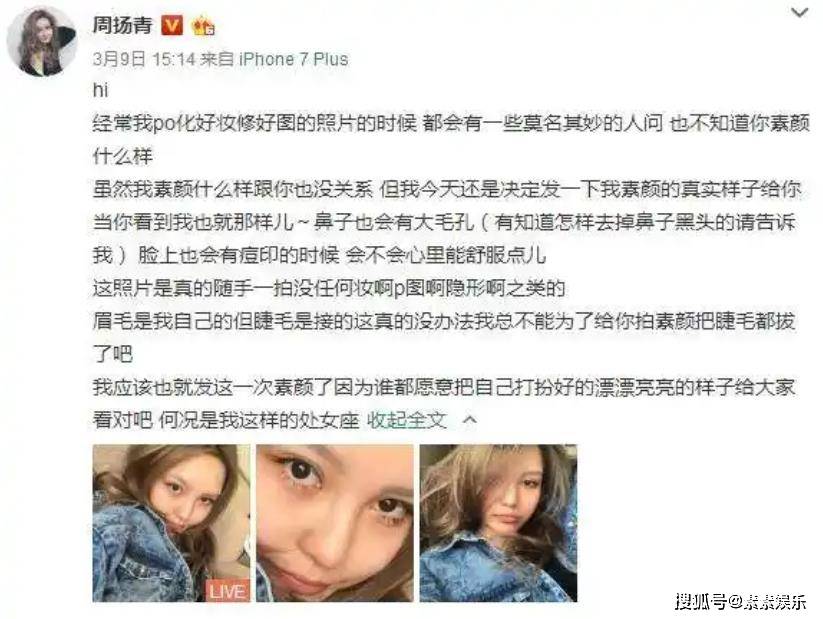823x619 pixels.
Task: Select the line starting 这照片是真的随手一拍
Action: pos(329,288)
